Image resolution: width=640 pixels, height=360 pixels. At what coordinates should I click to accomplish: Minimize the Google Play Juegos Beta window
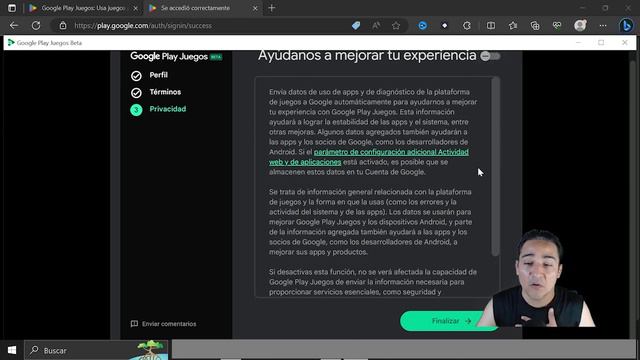coord(578,42)
